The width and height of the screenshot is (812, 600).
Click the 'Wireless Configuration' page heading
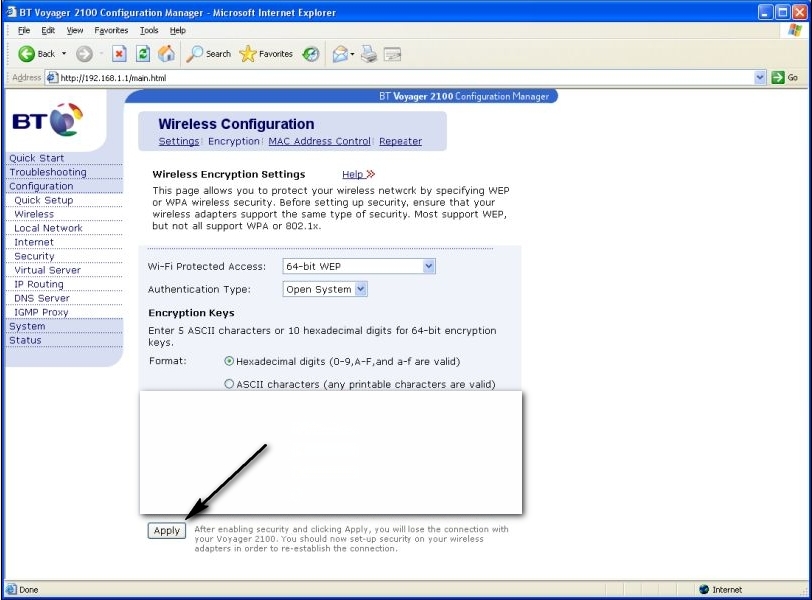click(x=236, y=124)
